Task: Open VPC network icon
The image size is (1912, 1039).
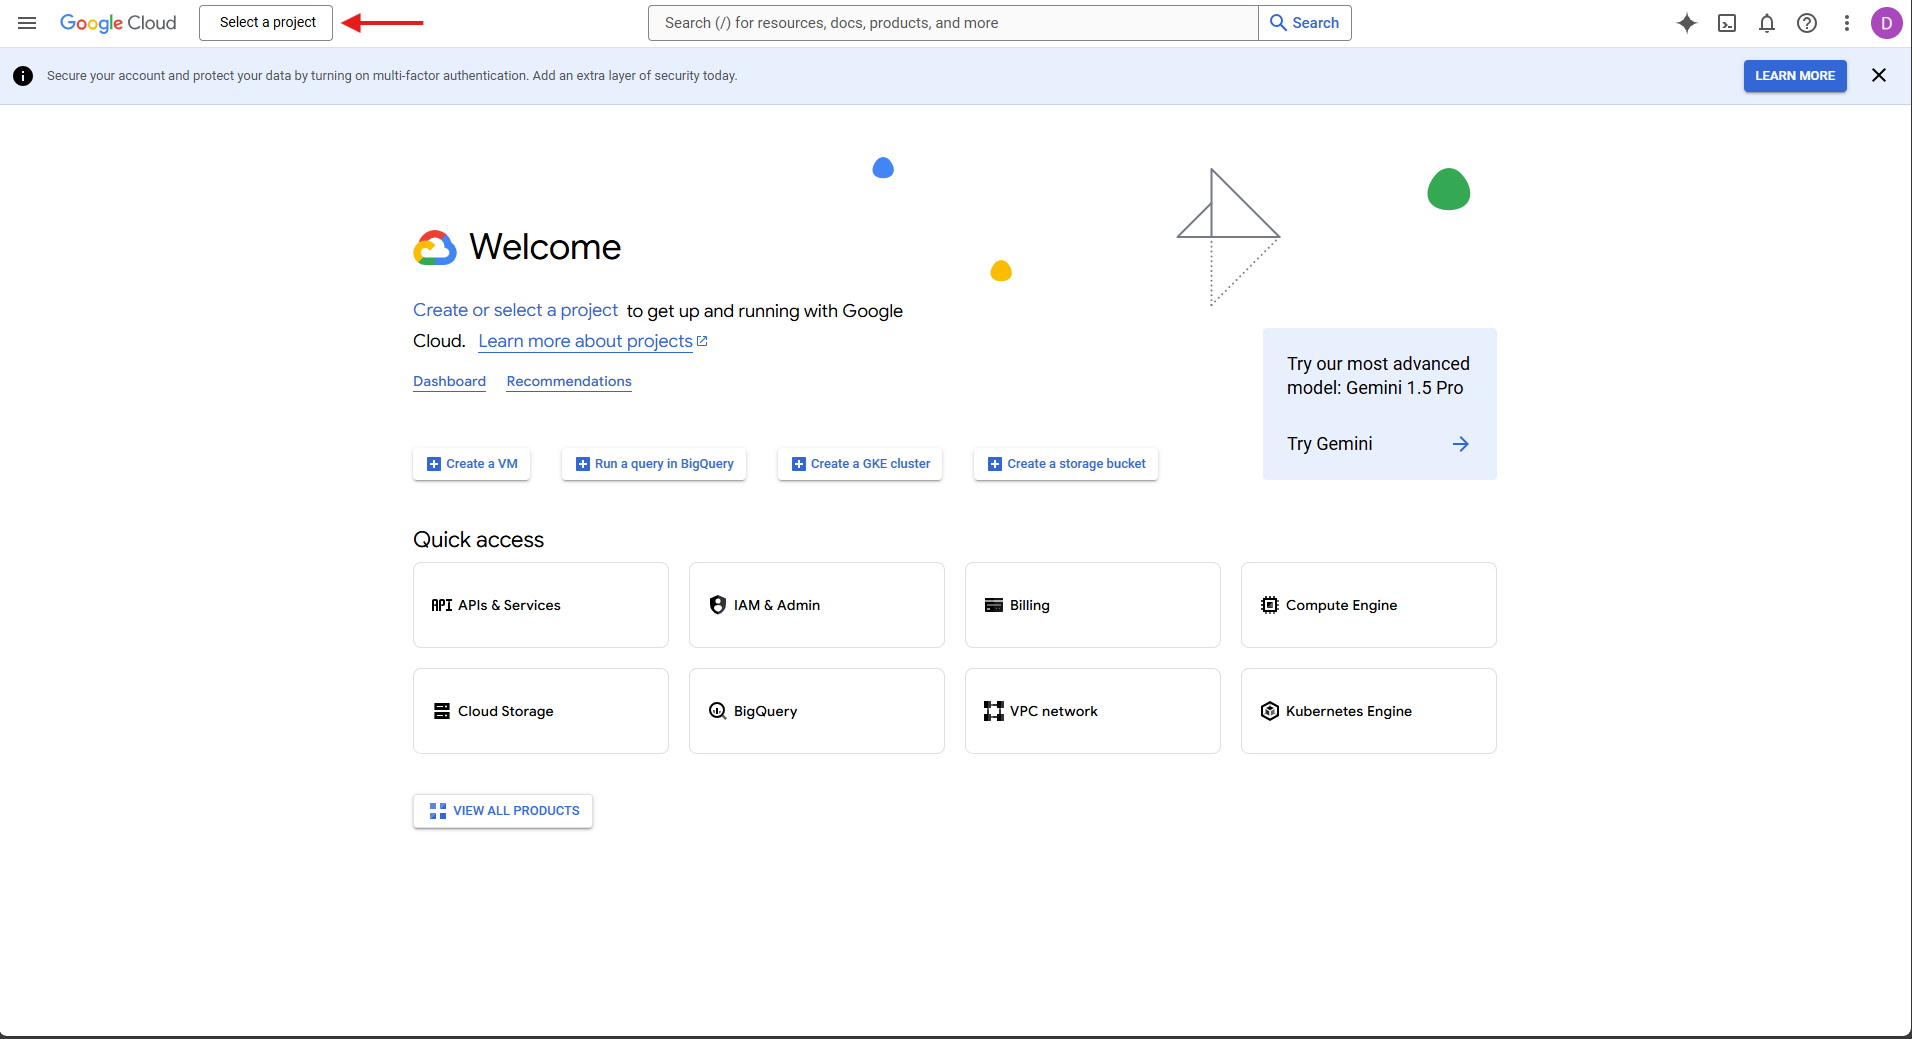Action: [x=994, y=711]
